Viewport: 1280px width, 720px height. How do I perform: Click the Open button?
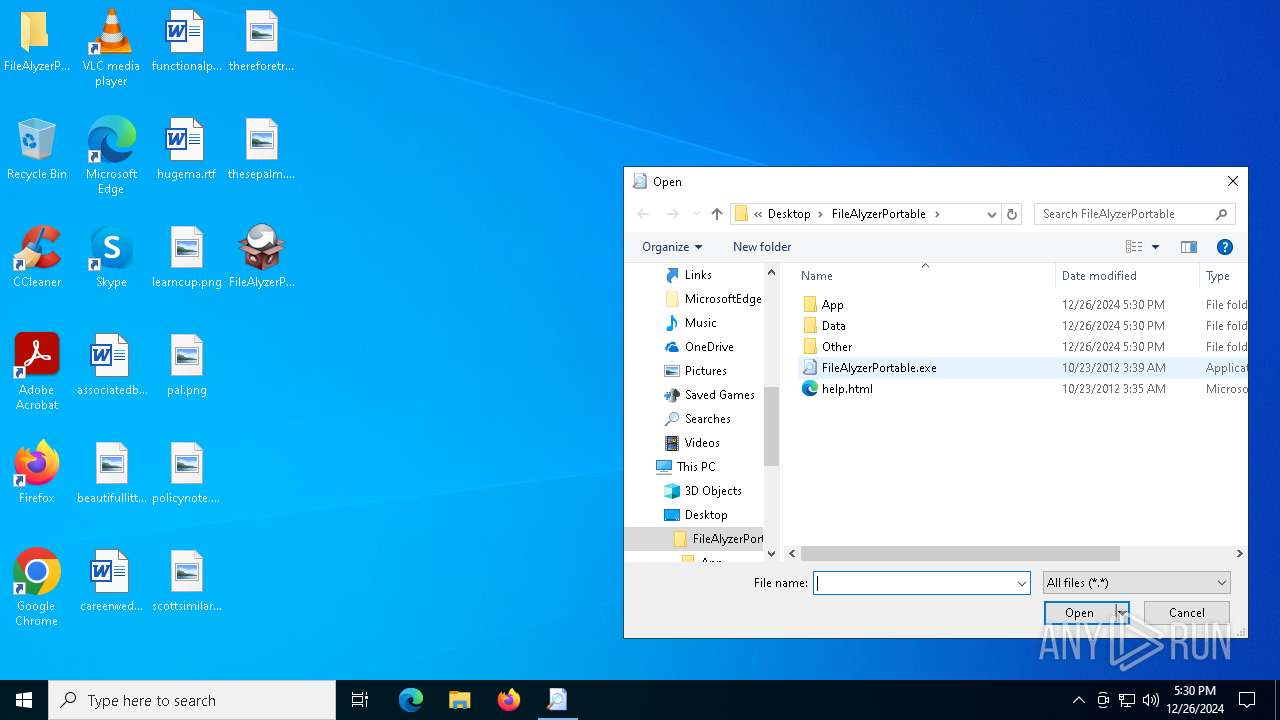(x=1079, y=613)
